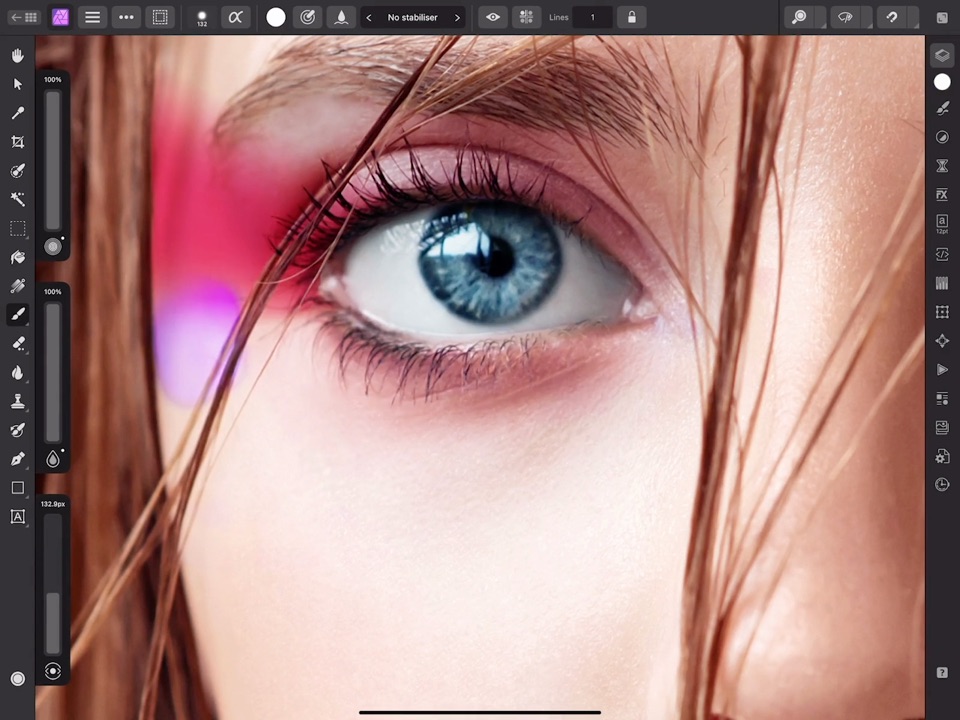Open the FX layer effects panel
Screen dimensions: 960x720
click(942, 194)
